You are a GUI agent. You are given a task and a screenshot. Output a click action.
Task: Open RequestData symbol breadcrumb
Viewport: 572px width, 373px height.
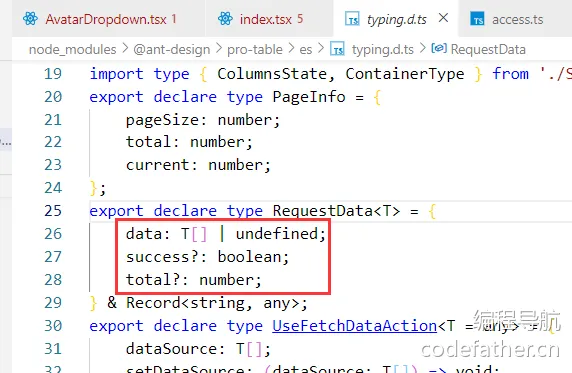488,49
